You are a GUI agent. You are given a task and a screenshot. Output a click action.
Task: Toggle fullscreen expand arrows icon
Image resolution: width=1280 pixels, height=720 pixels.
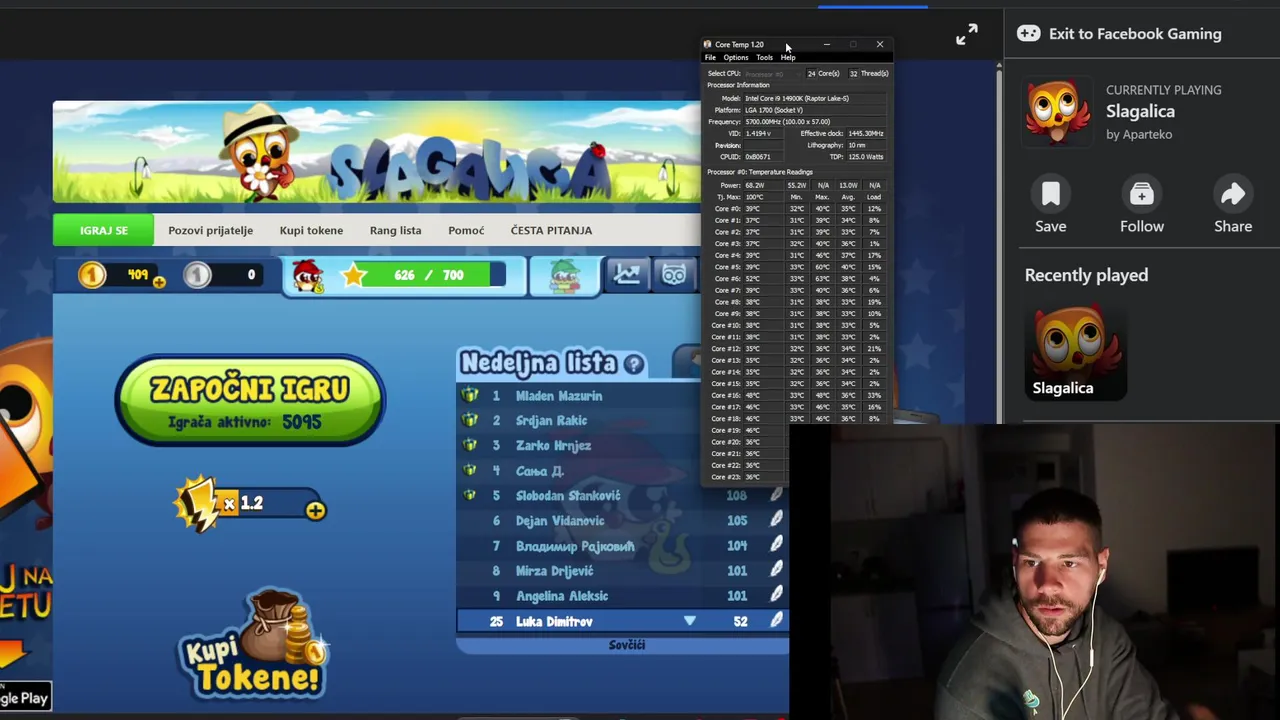pos(967,35)
